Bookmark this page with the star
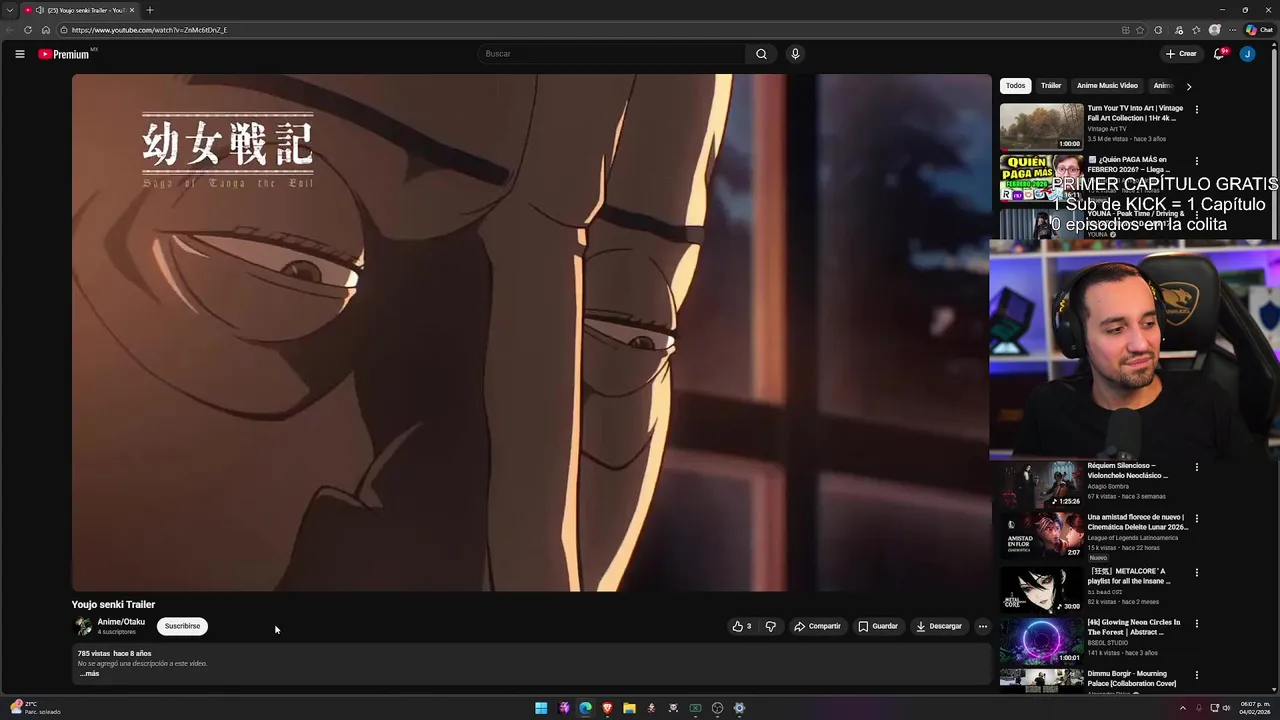The height and width of the screenshot is (720, 1280). (1140, 30)
